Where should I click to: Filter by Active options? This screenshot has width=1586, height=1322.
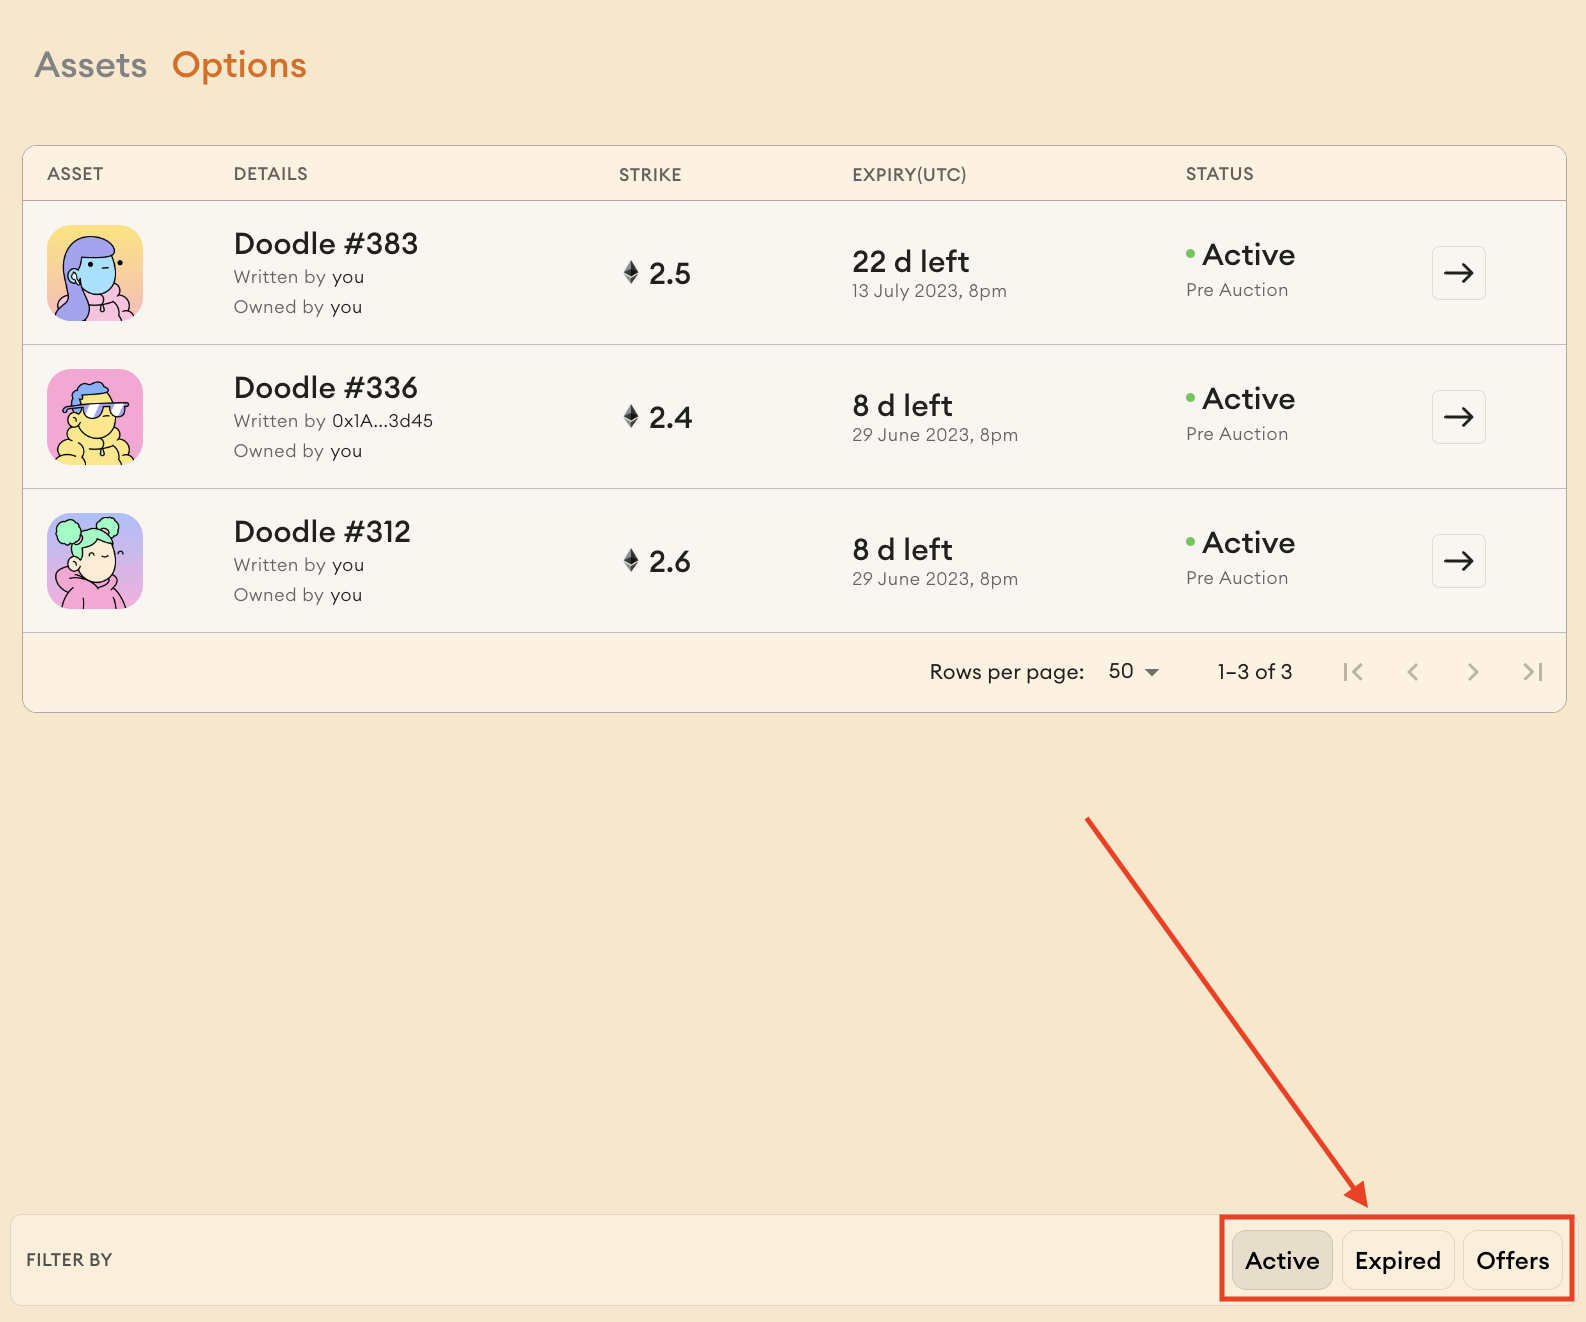[1282, 1260]
